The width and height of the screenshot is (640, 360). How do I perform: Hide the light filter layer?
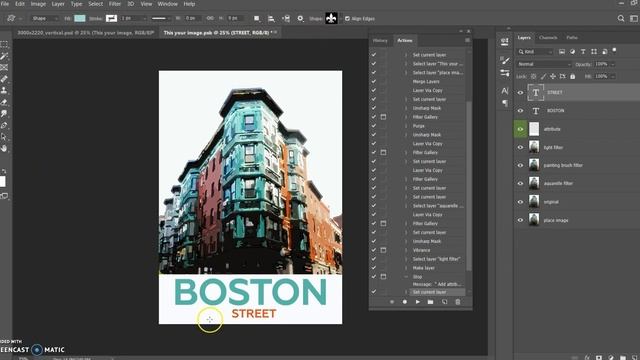(x=520, y=147)
